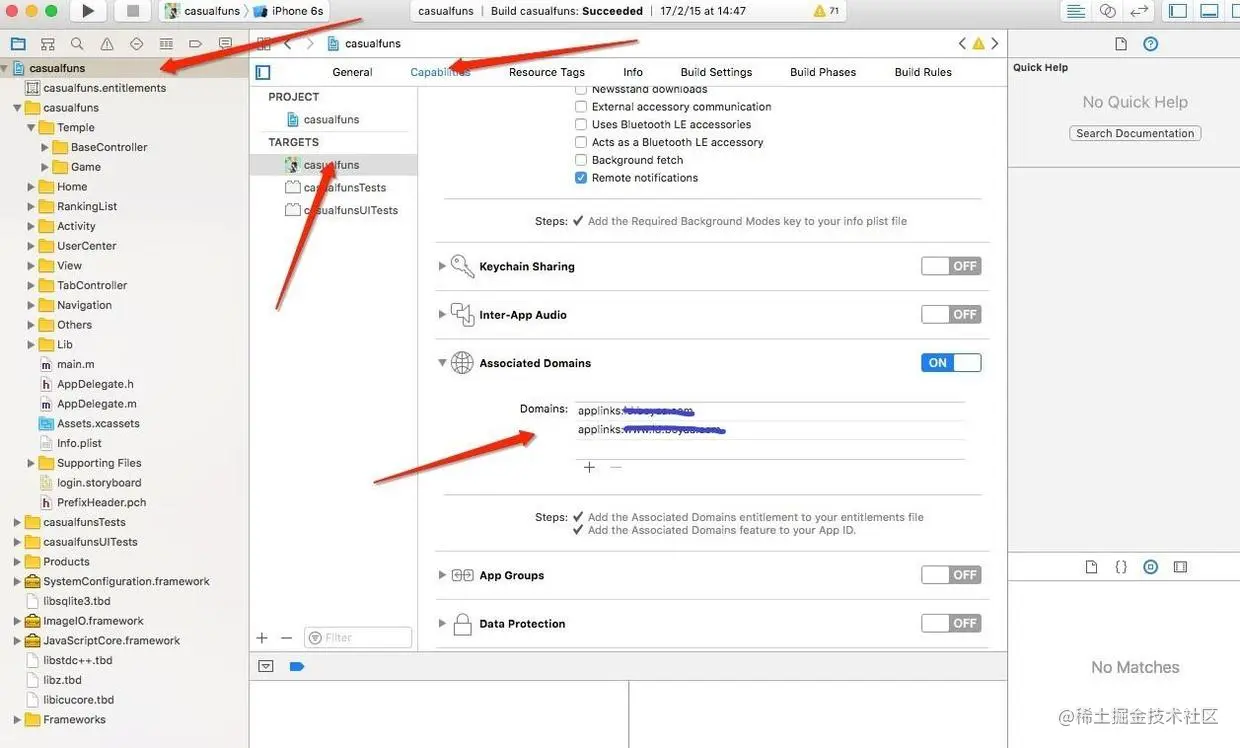Open the related items grid icon in jump bar
Viewport: 1240px width, 748px height.
coord(264,44)
